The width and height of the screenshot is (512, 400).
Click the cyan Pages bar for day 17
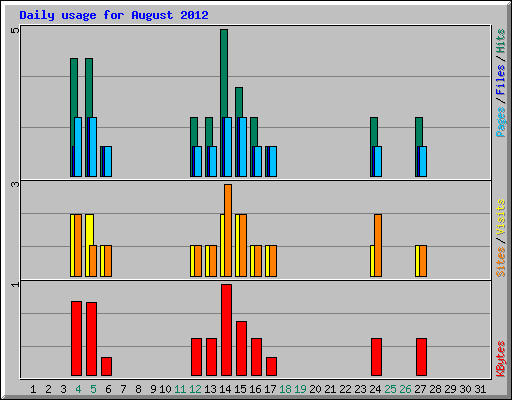[273, 161]
